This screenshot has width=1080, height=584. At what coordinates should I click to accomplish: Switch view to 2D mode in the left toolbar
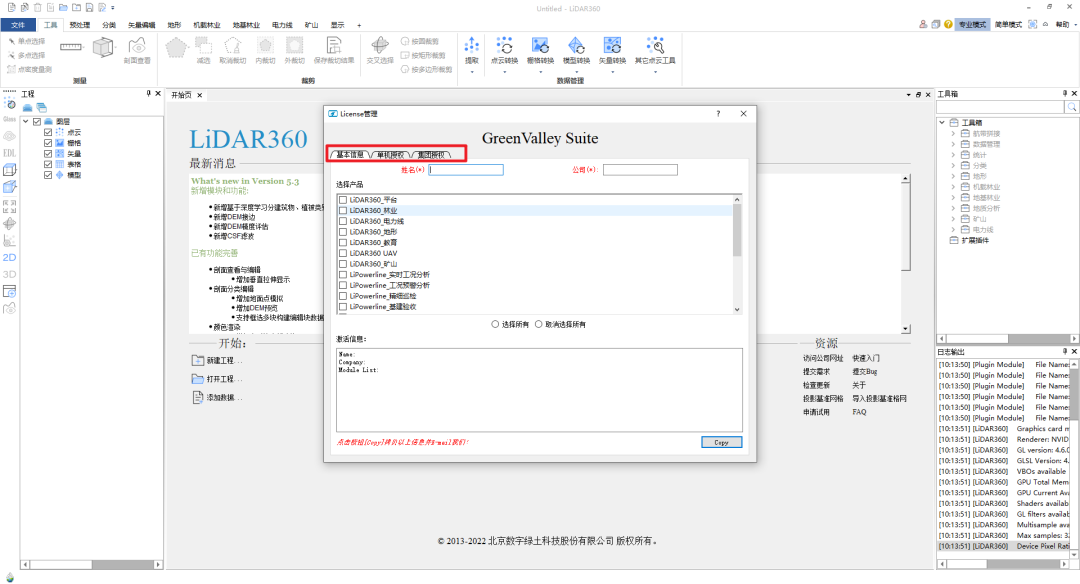[10, 258]
